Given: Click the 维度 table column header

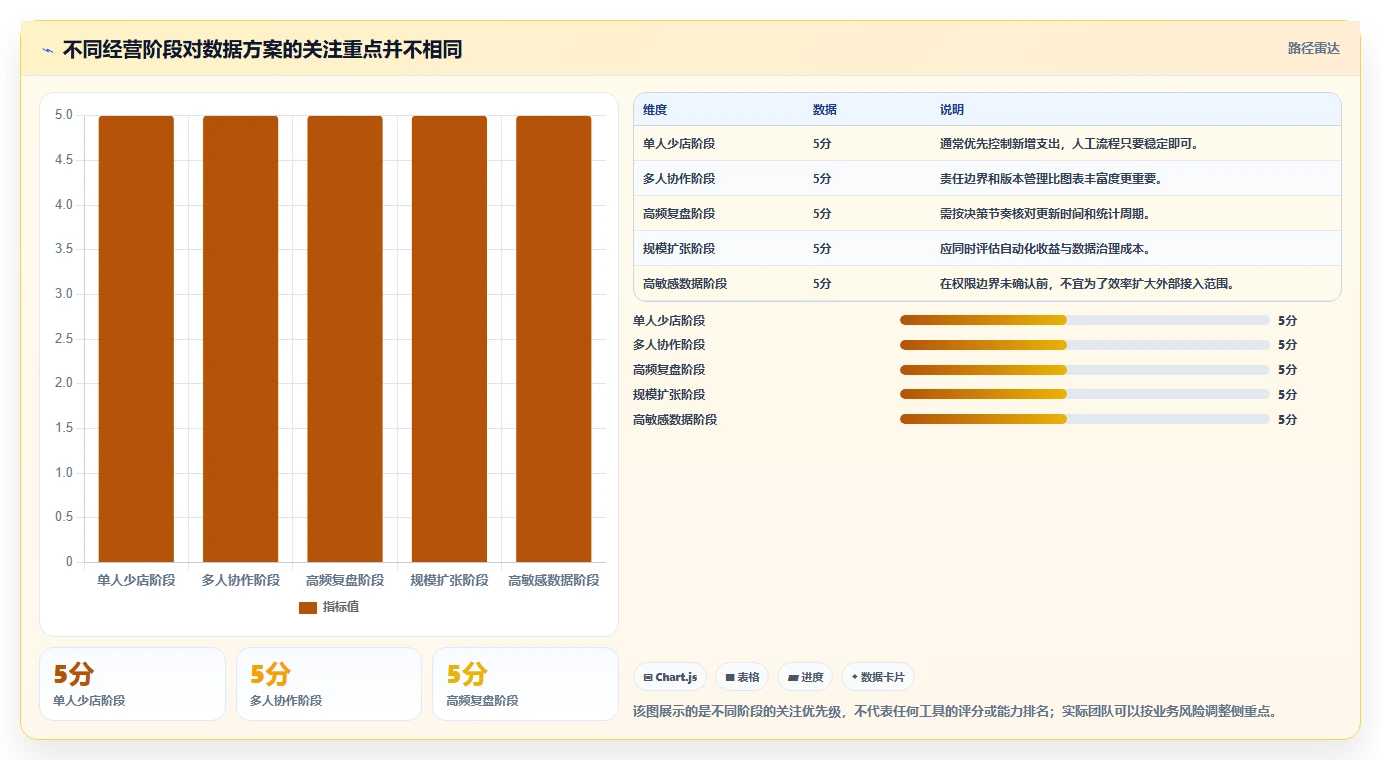Looking at the screenshot, I should pyautogui.click(x=655, y=109).
